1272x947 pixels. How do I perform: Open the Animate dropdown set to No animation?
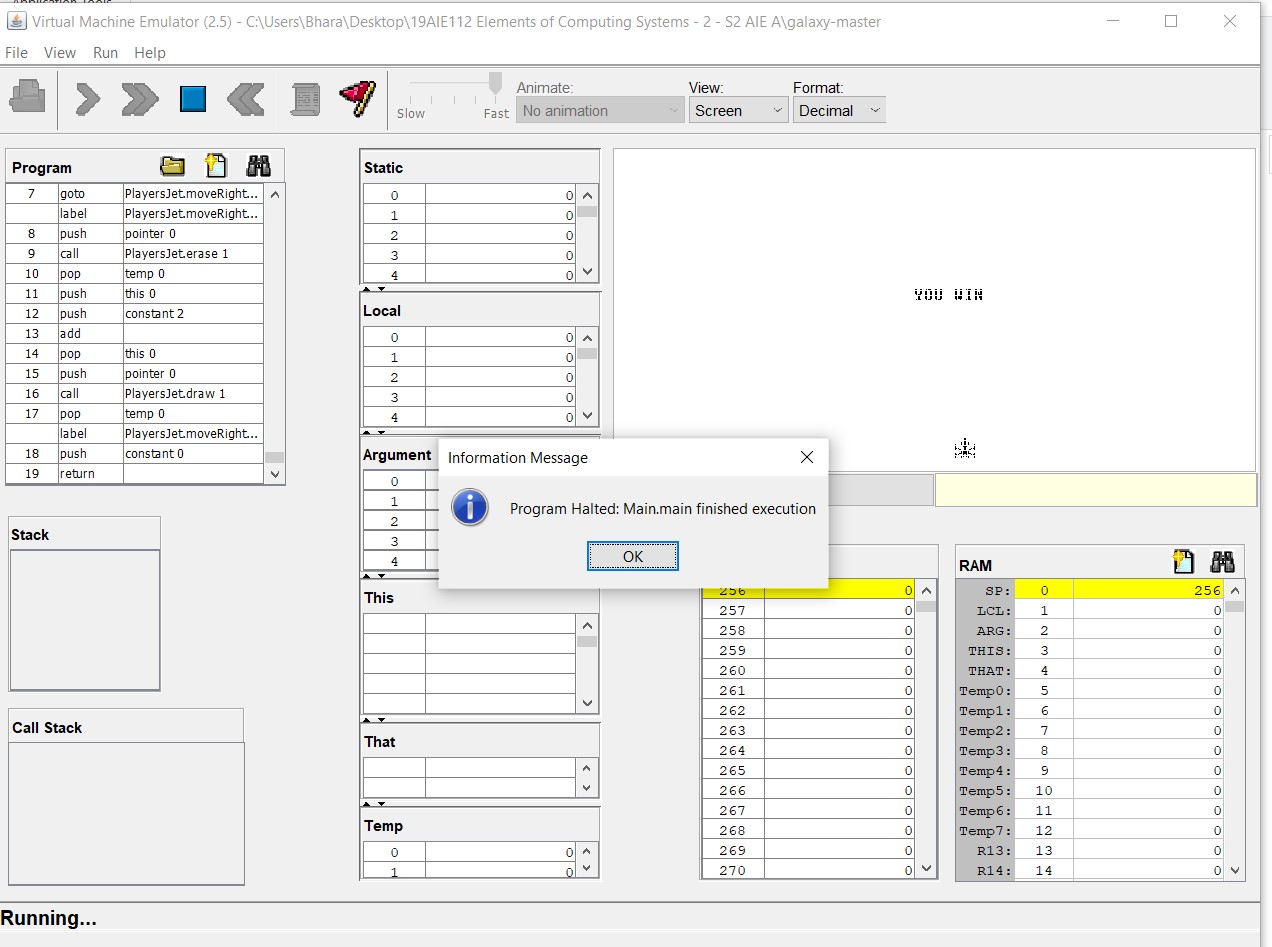[x=599, y=110]
